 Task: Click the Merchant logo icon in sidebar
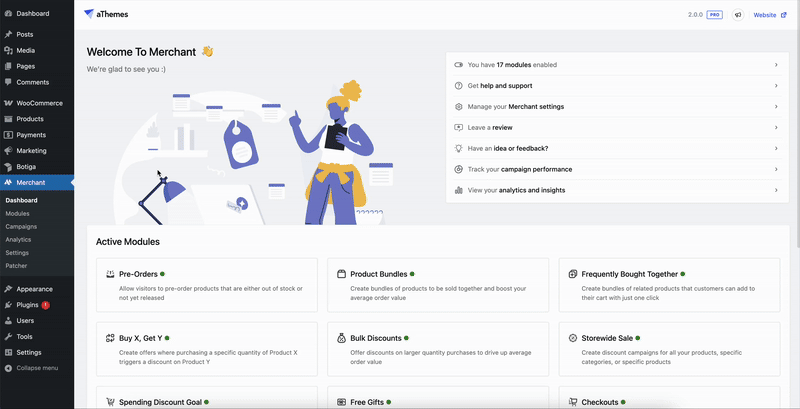coord(8,183)
